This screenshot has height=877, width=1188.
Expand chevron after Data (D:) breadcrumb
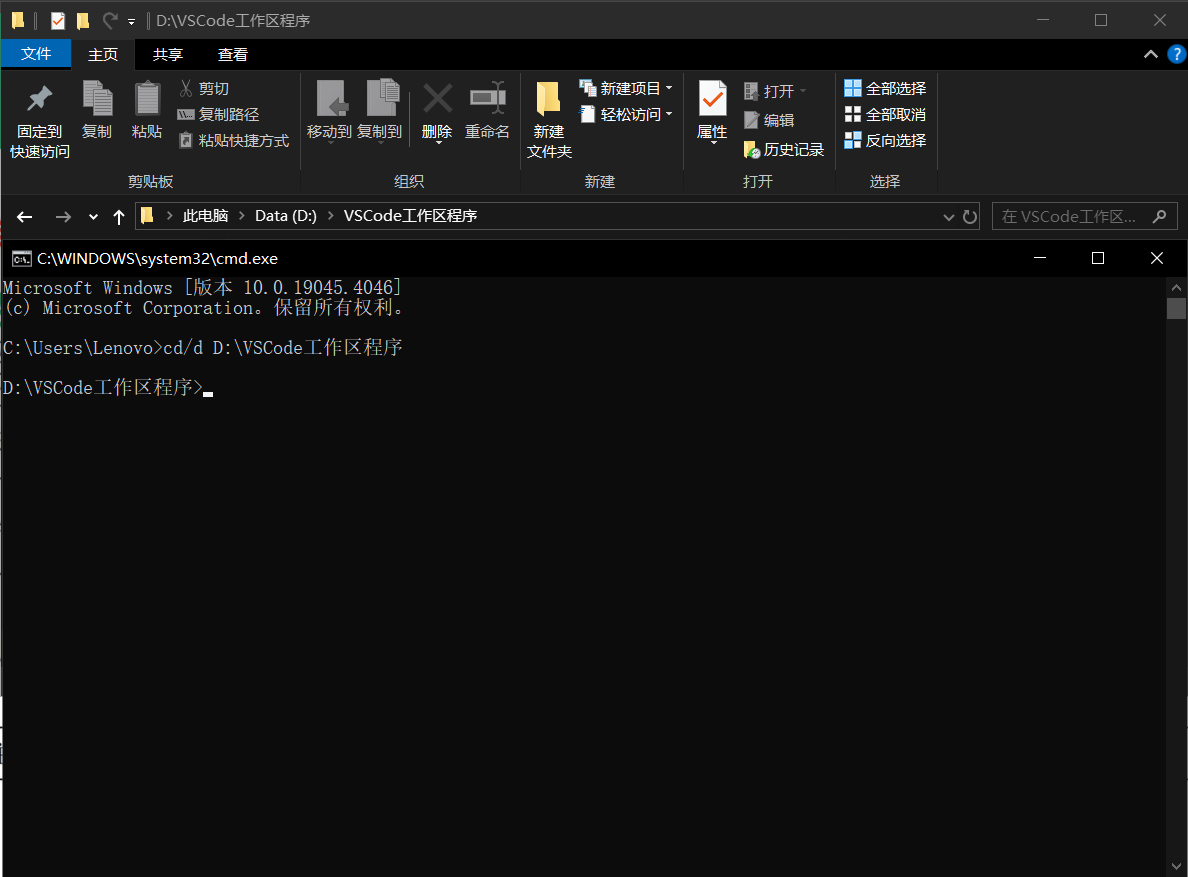(x=331, y=216)
